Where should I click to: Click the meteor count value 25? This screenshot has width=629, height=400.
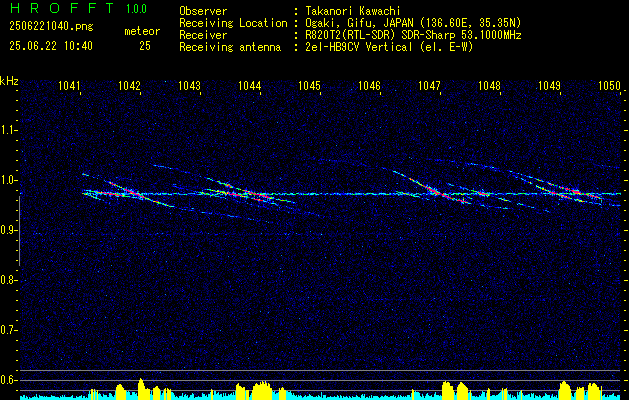(145, 46)
